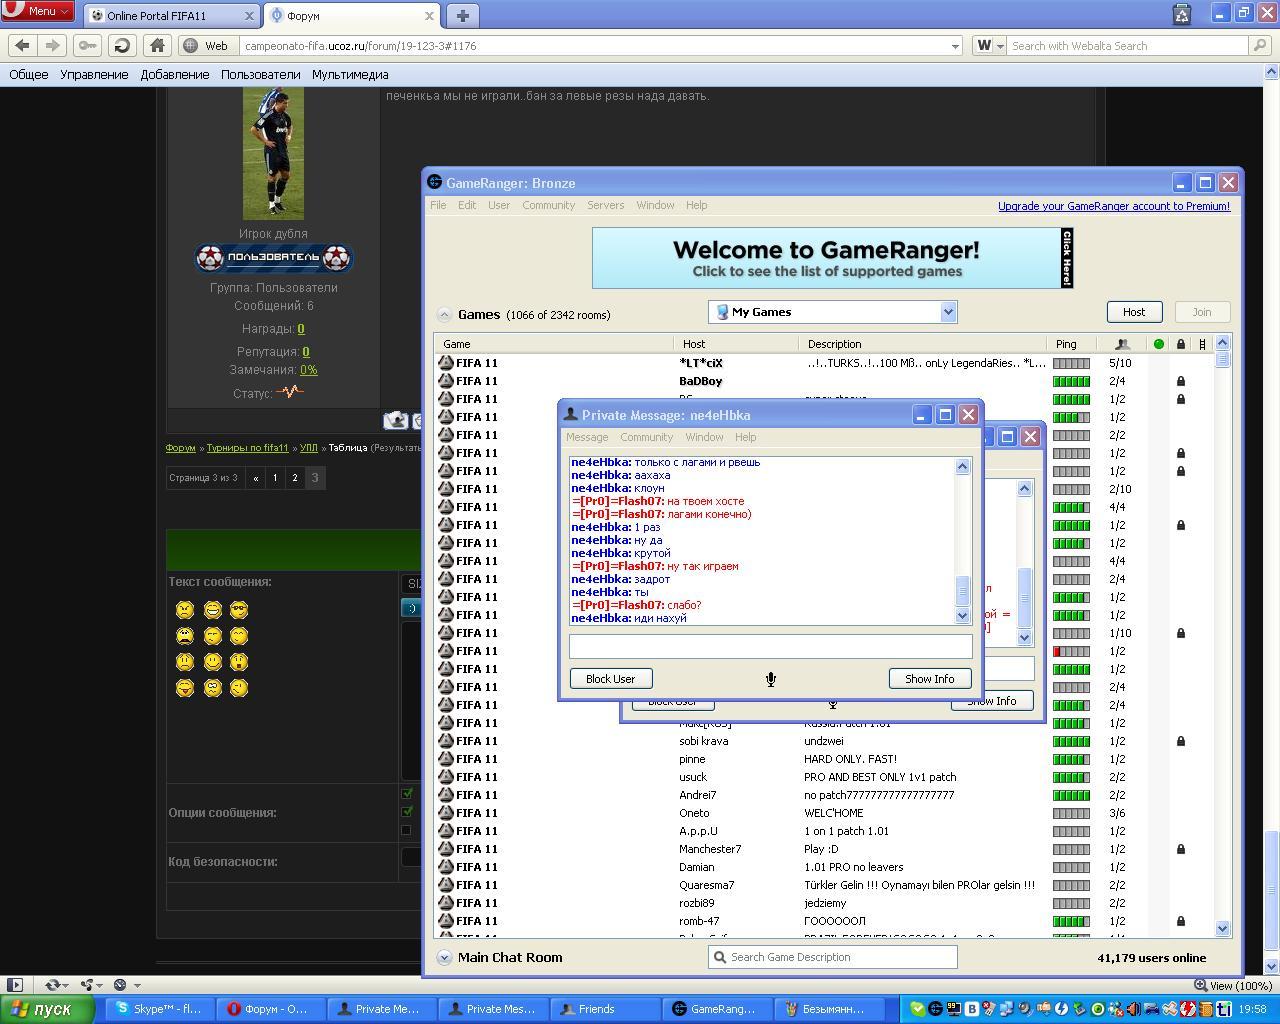This screenshot has height=1024, width=1280.
Task: Click the games list vertical scrollbar thumb
Action: tap(1222, 360)
